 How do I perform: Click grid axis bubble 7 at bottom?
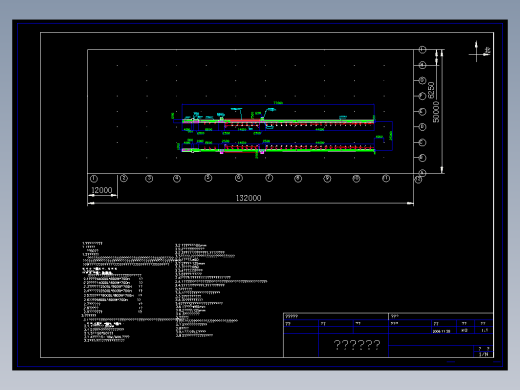pyautogui.click(x=269, y=178)
